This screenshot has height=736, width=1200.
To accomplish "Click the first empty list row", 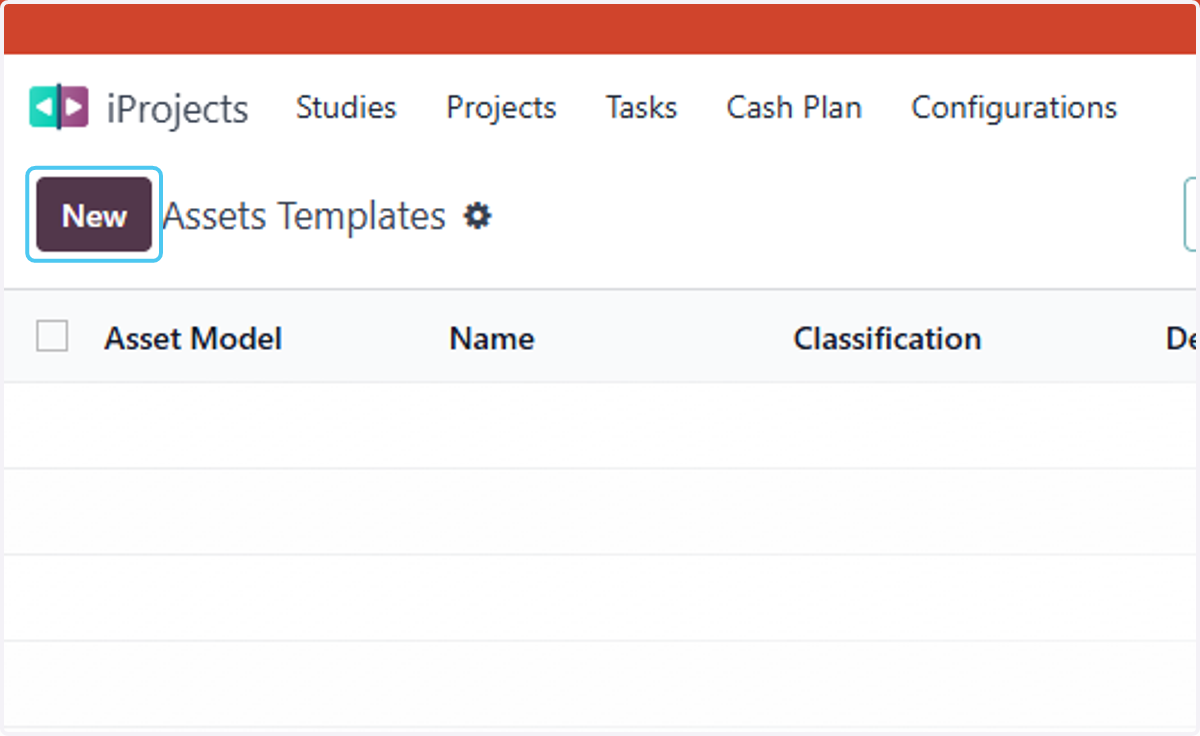I will [602, 425].
